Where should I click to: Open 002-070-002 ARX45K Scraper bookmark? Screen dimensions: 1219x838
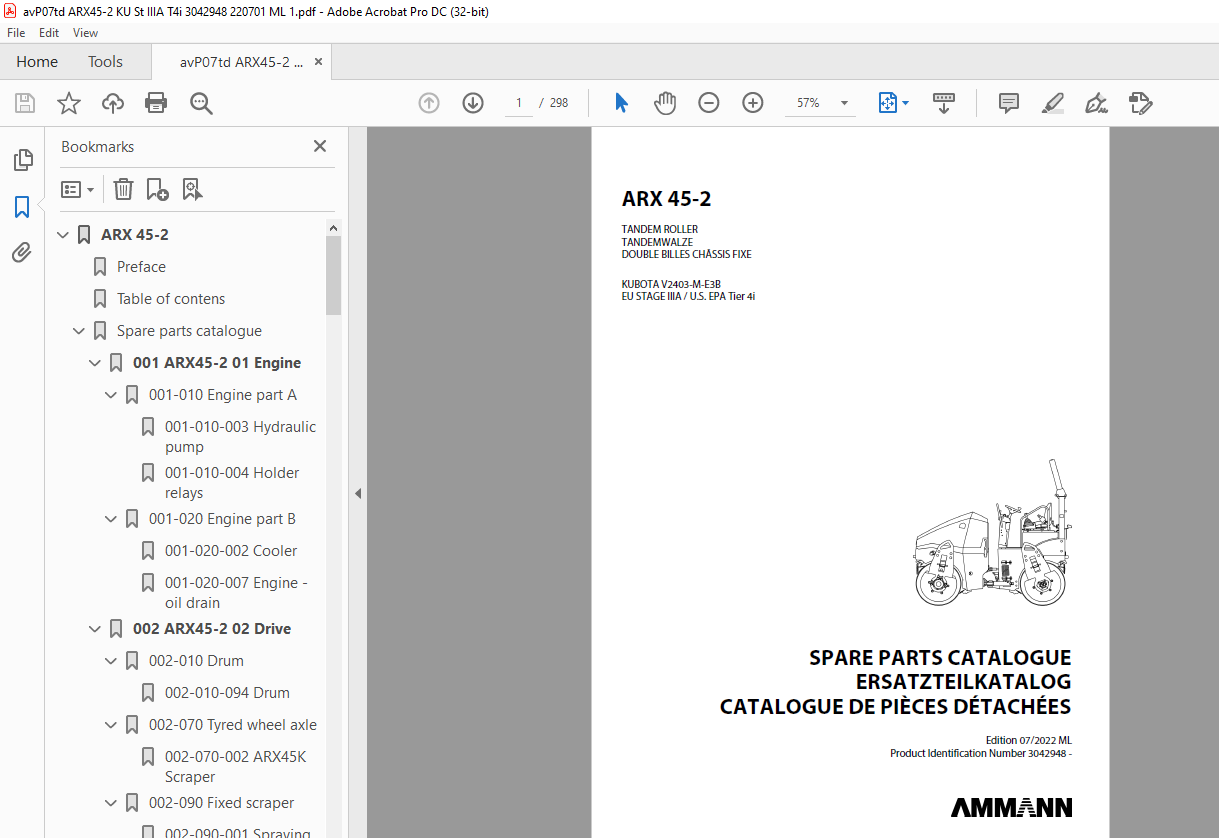point(236,767)
